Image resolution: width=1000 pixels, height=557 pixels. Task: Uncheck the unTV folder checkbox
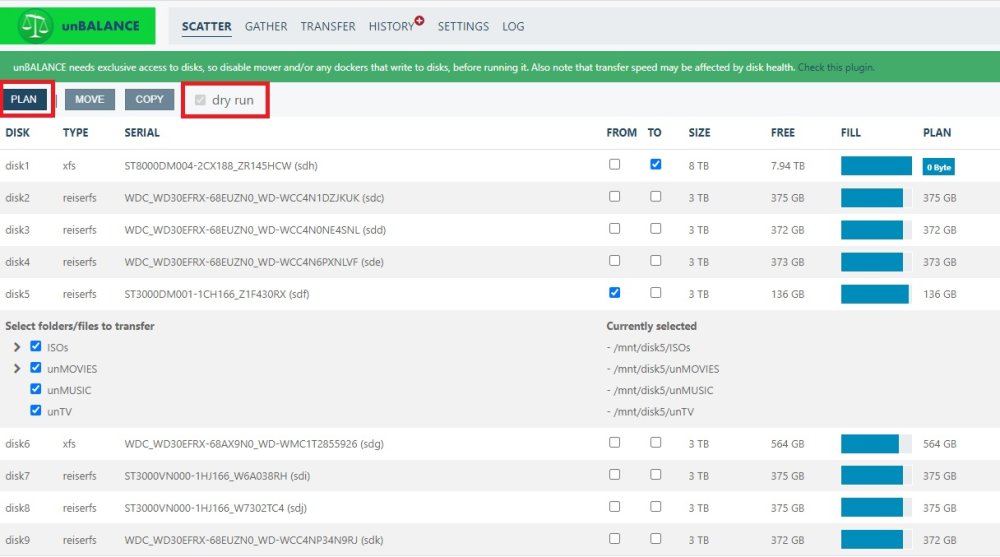click(36, 410)
